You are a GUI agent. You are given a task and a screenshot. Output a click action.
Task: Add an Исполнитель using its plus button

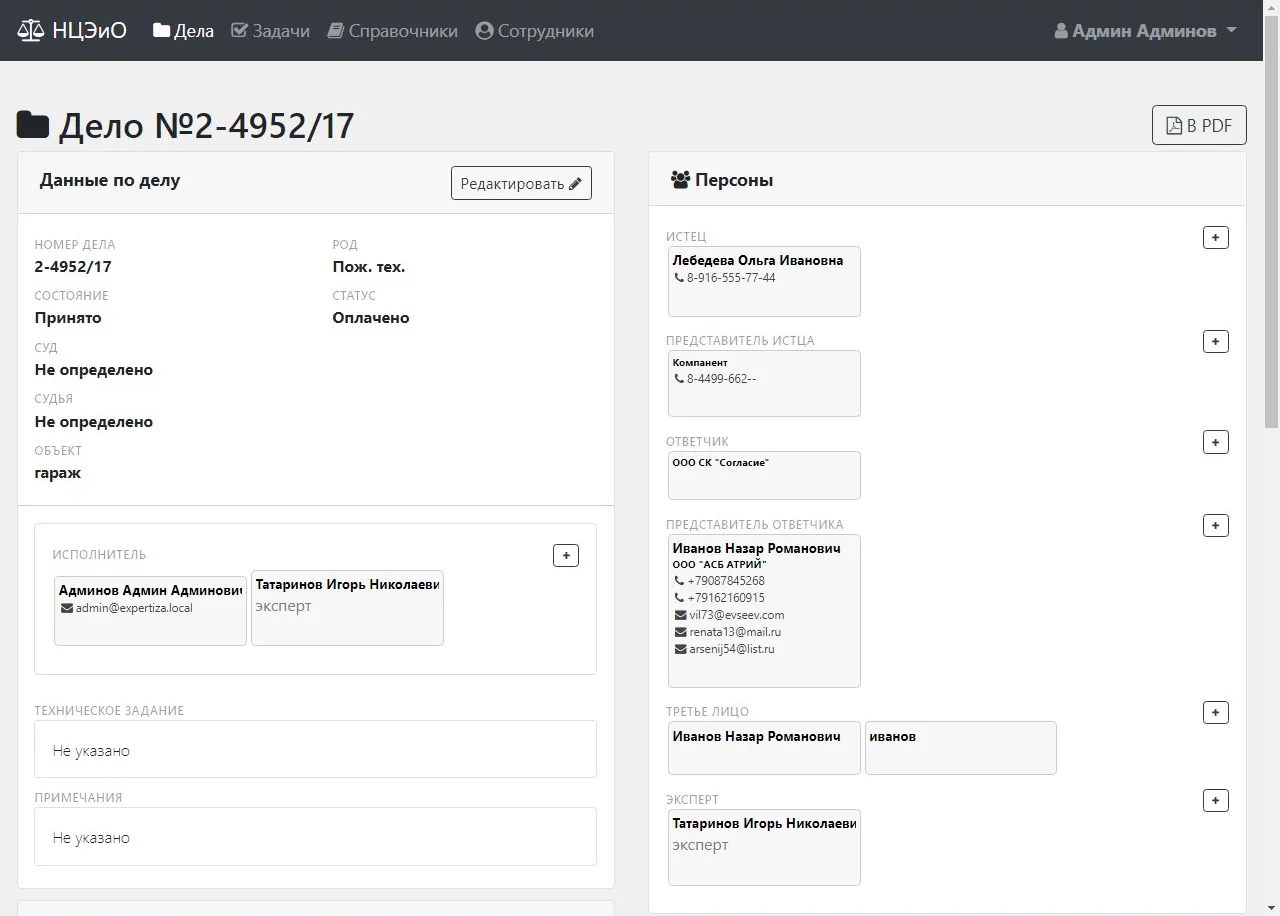pyautogui.click(x=566, y=555)
